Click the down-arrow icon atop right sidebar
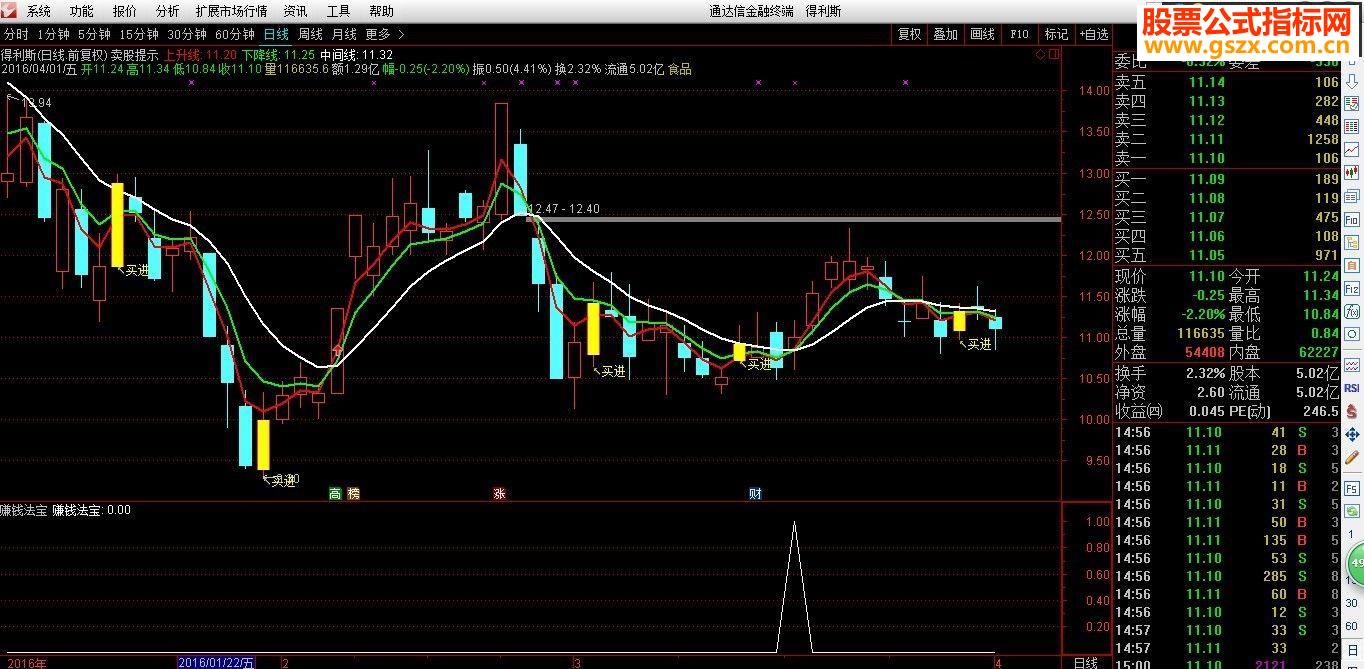The width and height of the screenshot is (1364, 669). pos(1351,80)
